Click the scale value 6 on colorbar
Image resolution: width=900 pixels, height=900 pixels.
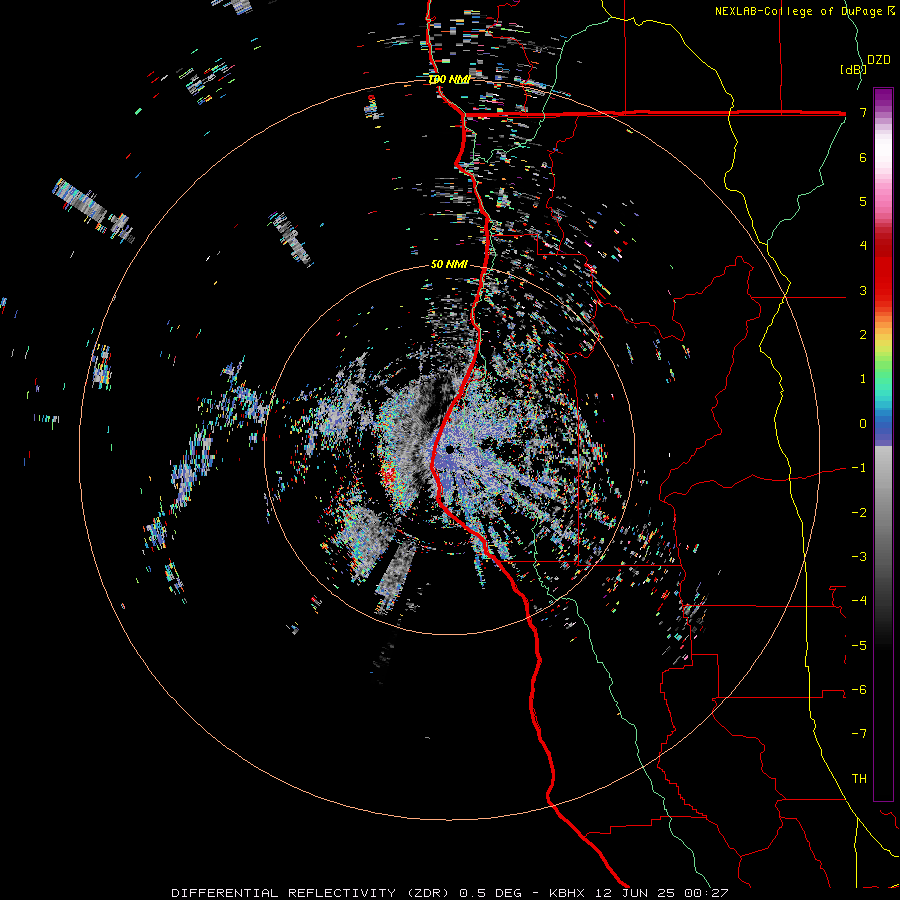pyautogui.click(x=863, y=157)
